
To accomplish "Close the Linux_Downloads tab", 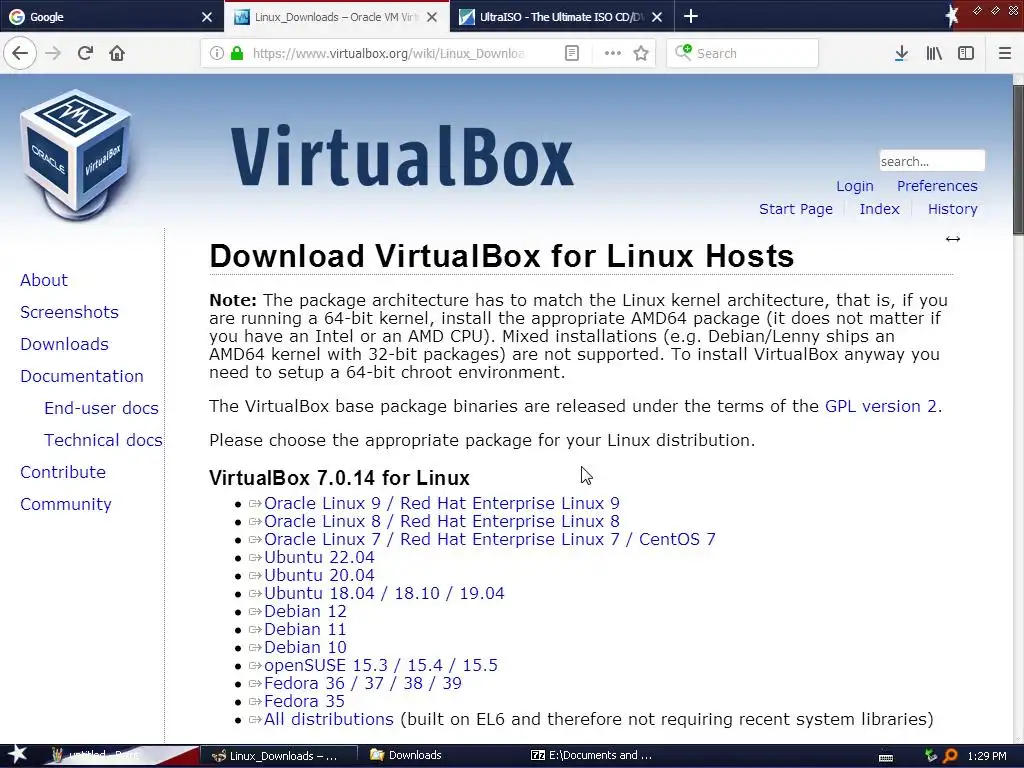I will [432, 17].
